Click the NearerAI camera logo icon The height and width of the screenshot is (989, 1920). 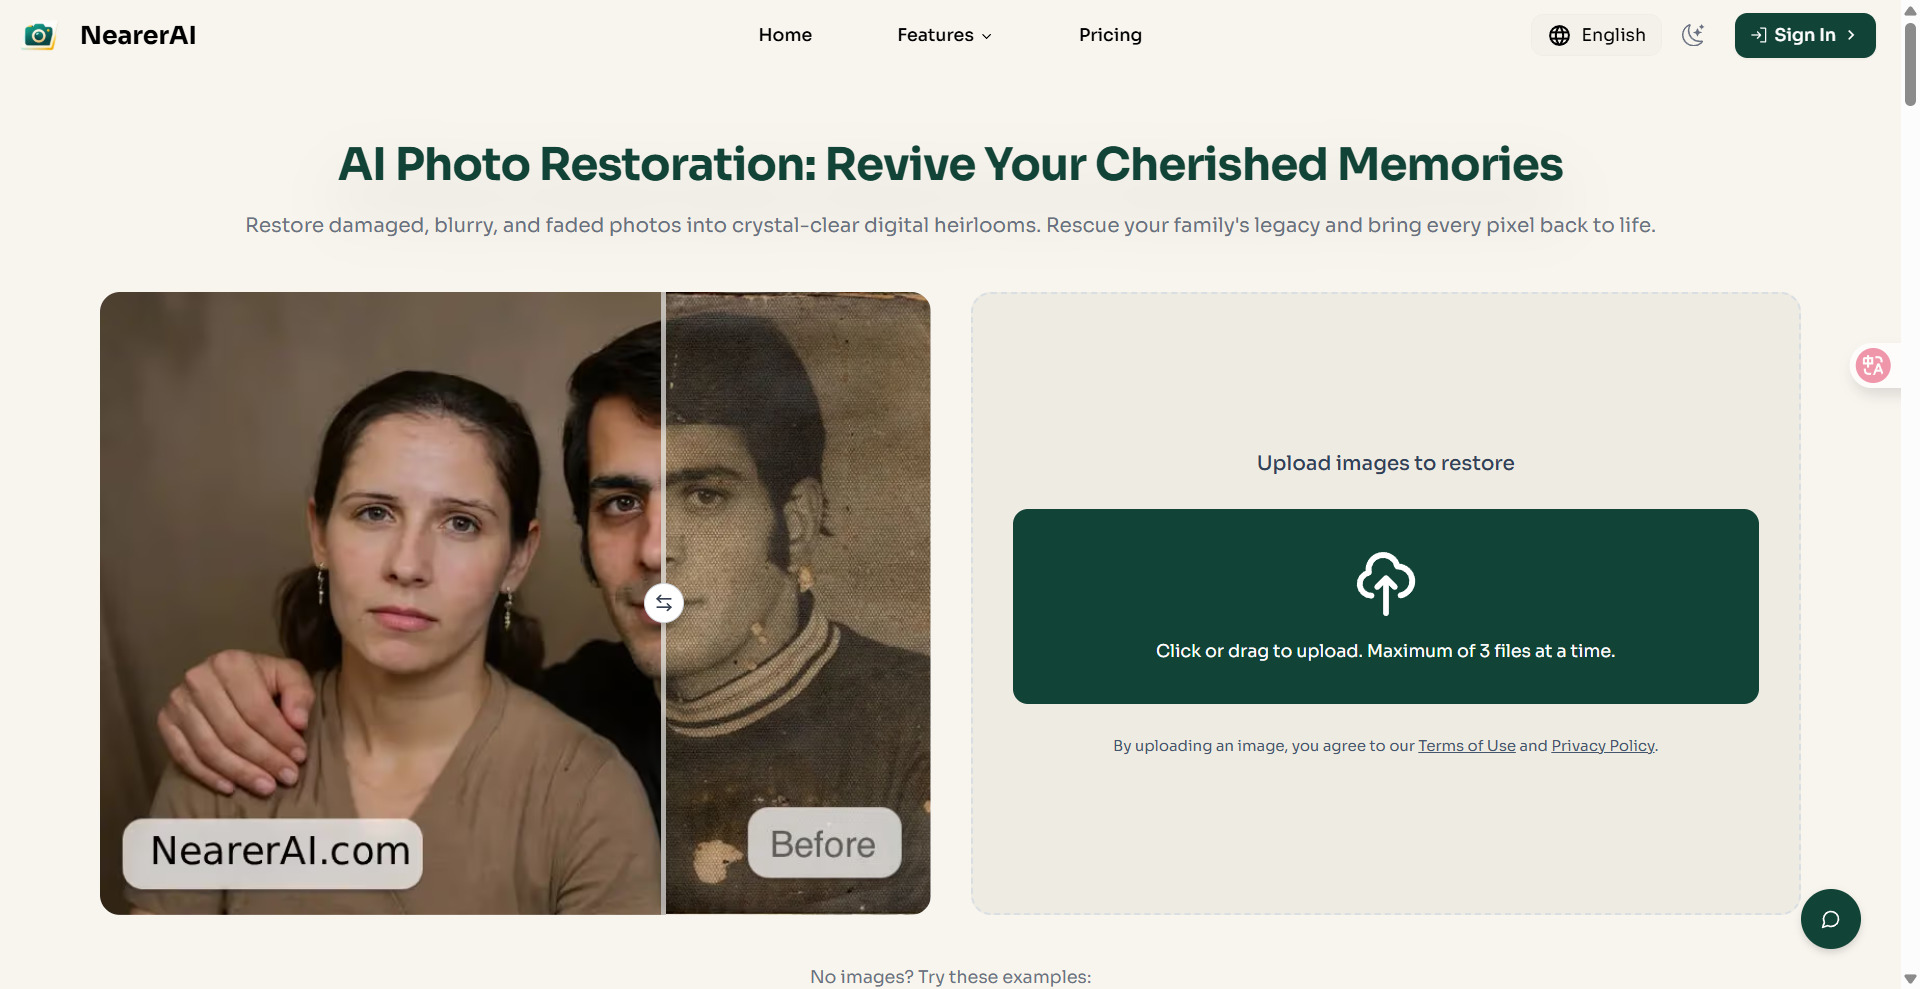pyautogui.click(x=39, y=36)
